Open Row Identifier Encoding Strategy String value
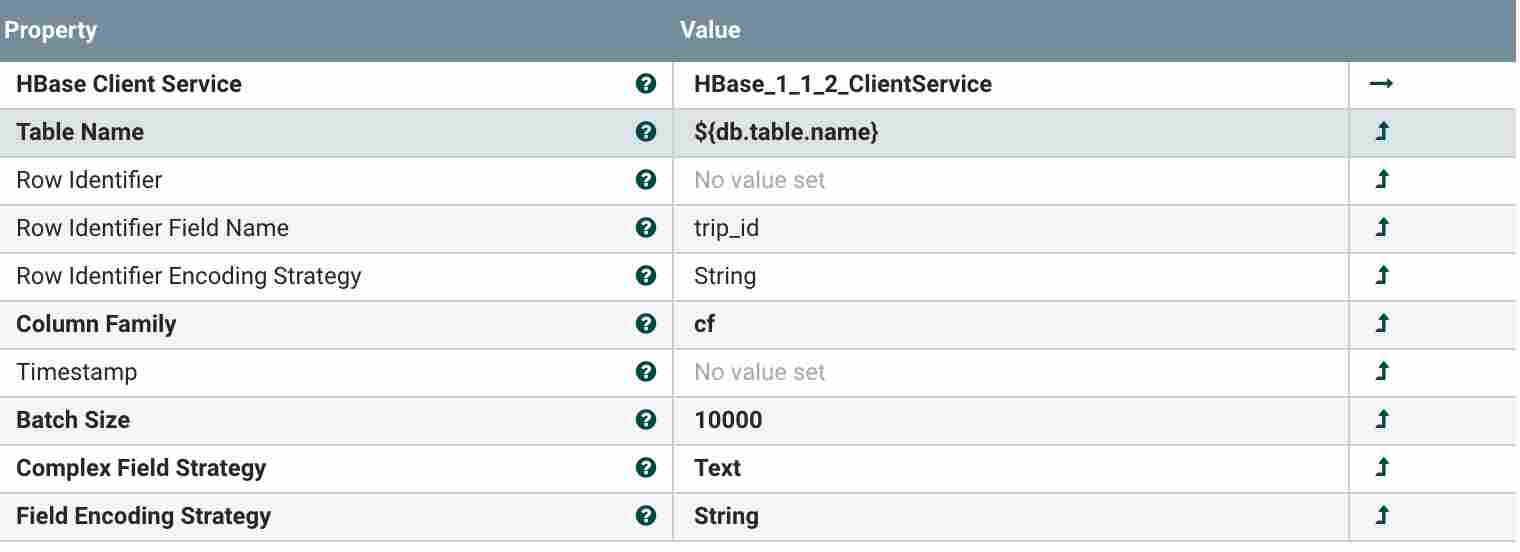This screenshot has width=1520, height=552. tap(725, 276)
